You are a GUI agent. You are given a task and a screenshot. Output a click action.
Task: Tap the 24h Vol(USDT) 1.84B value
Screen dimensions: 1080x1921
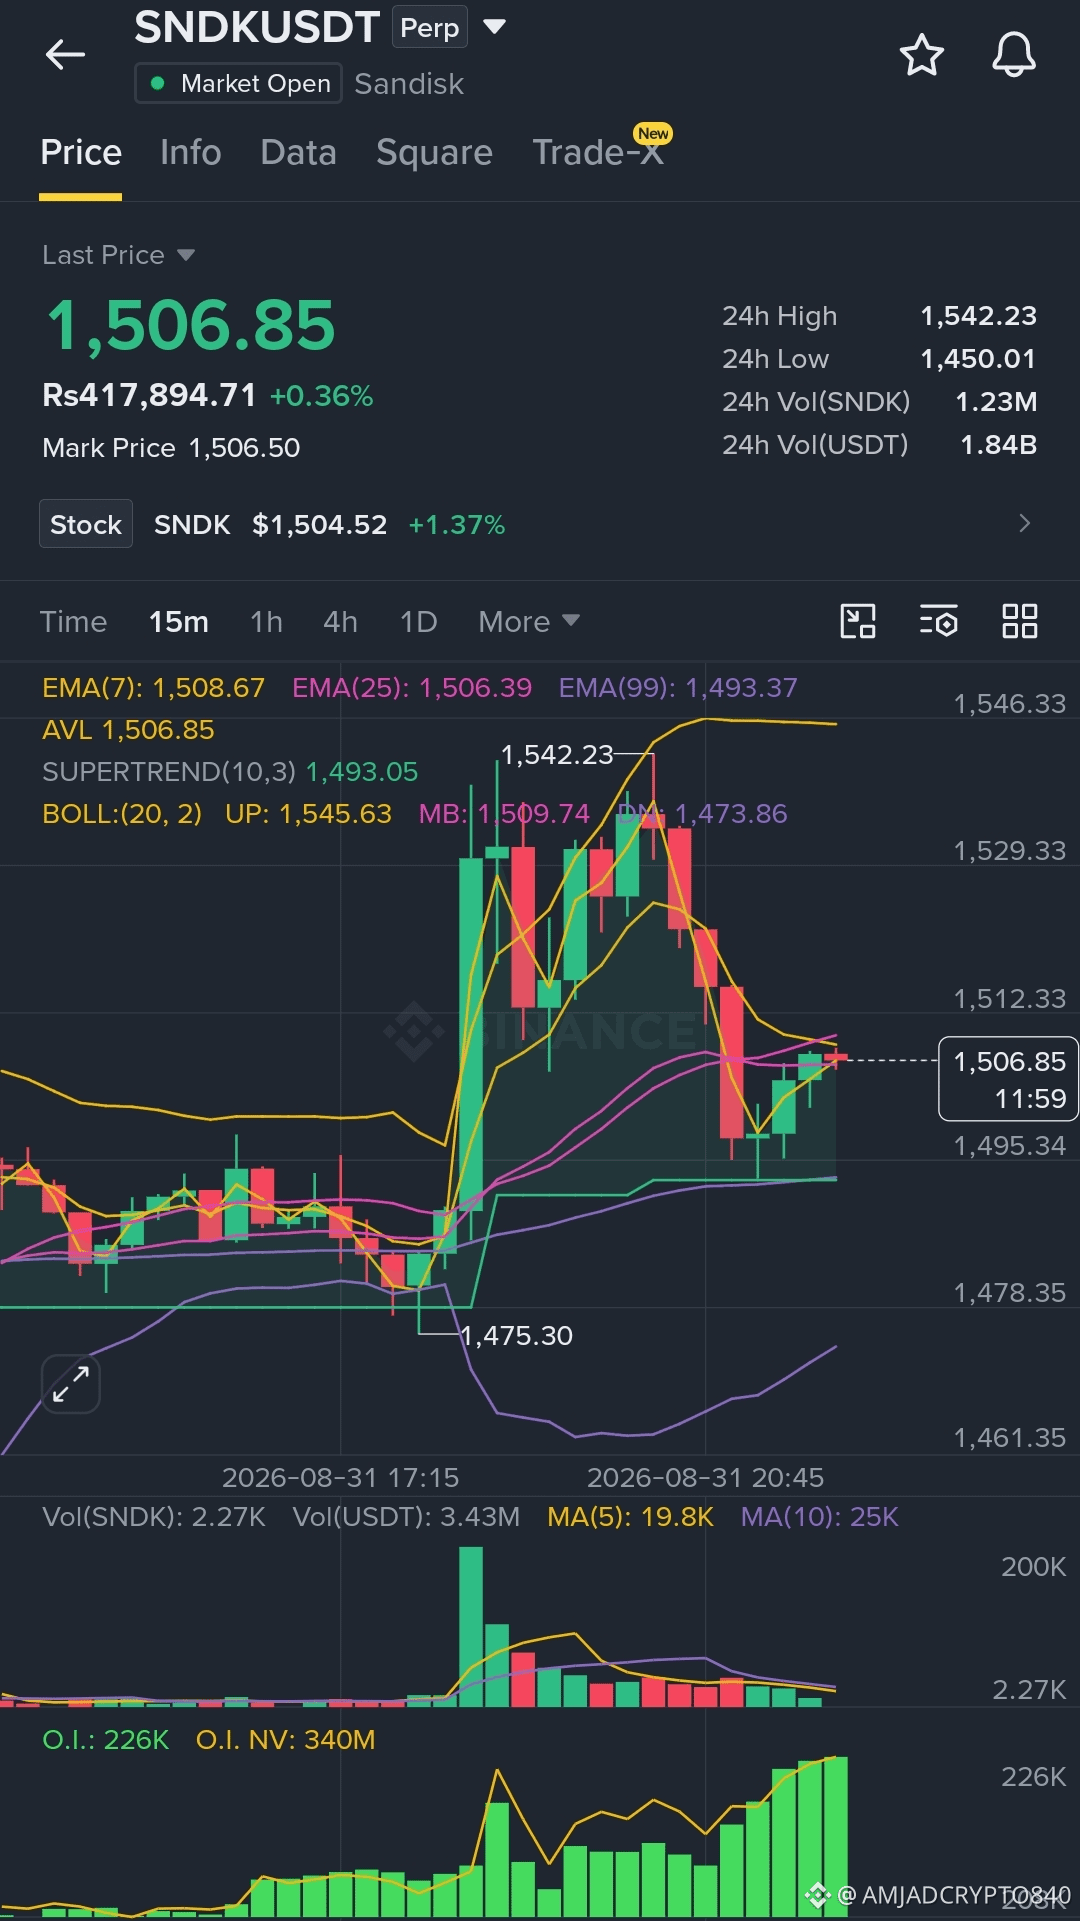(998, 445)
